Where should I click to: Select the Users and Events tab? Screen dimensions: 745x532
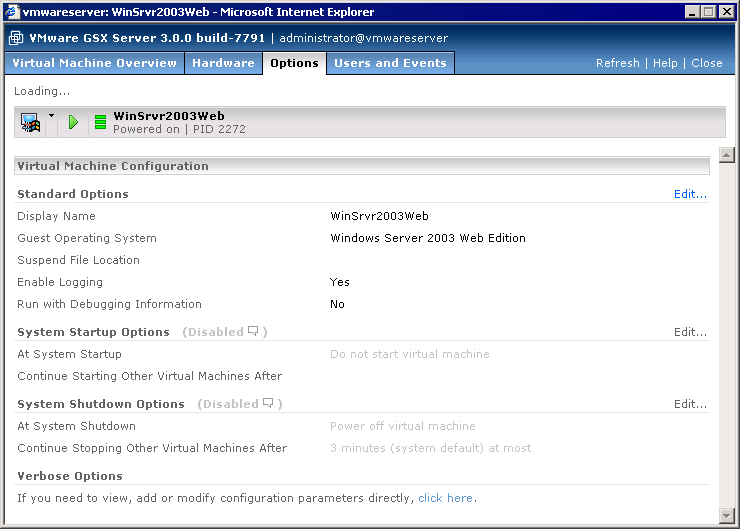coord(390,63)
